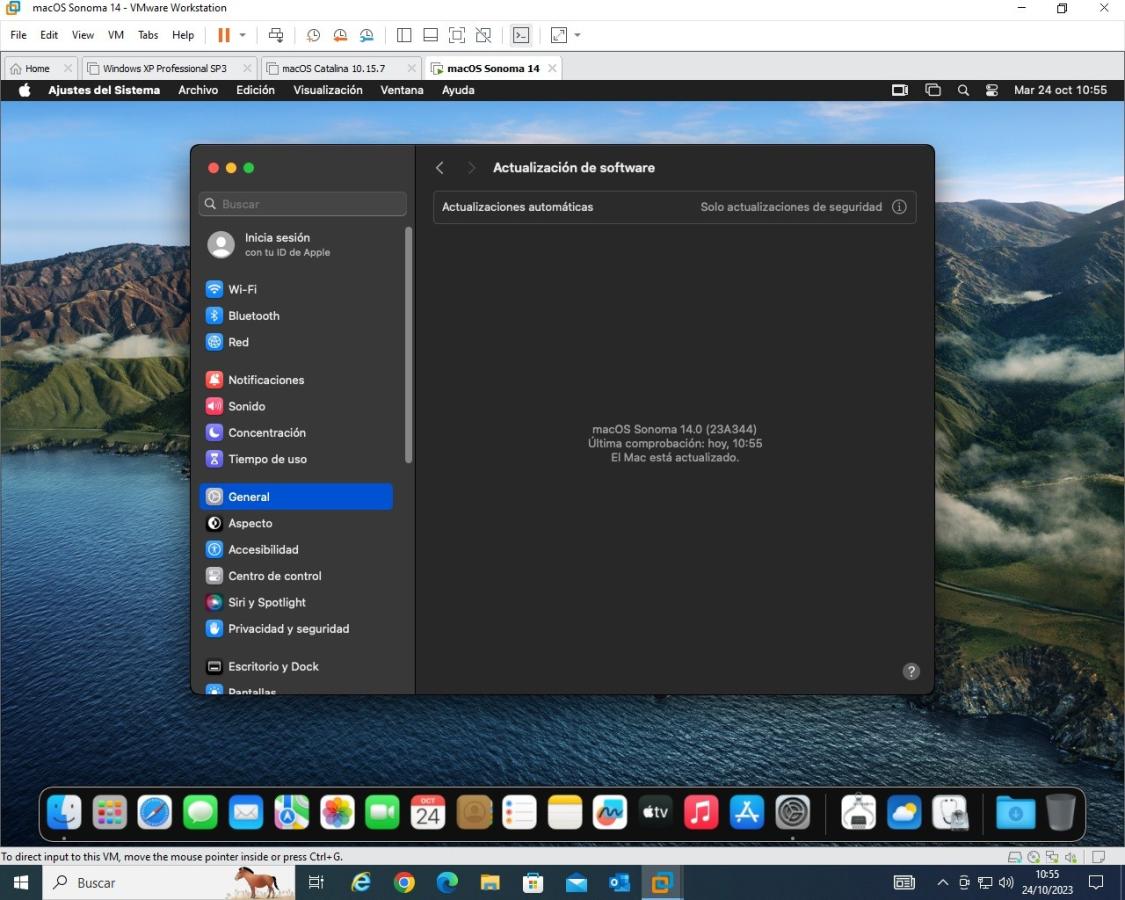Show hidden icons in the Windows tray
The width and height of the screenshot is (1125, 900).
pyautogui.click(x=942, y=883)
